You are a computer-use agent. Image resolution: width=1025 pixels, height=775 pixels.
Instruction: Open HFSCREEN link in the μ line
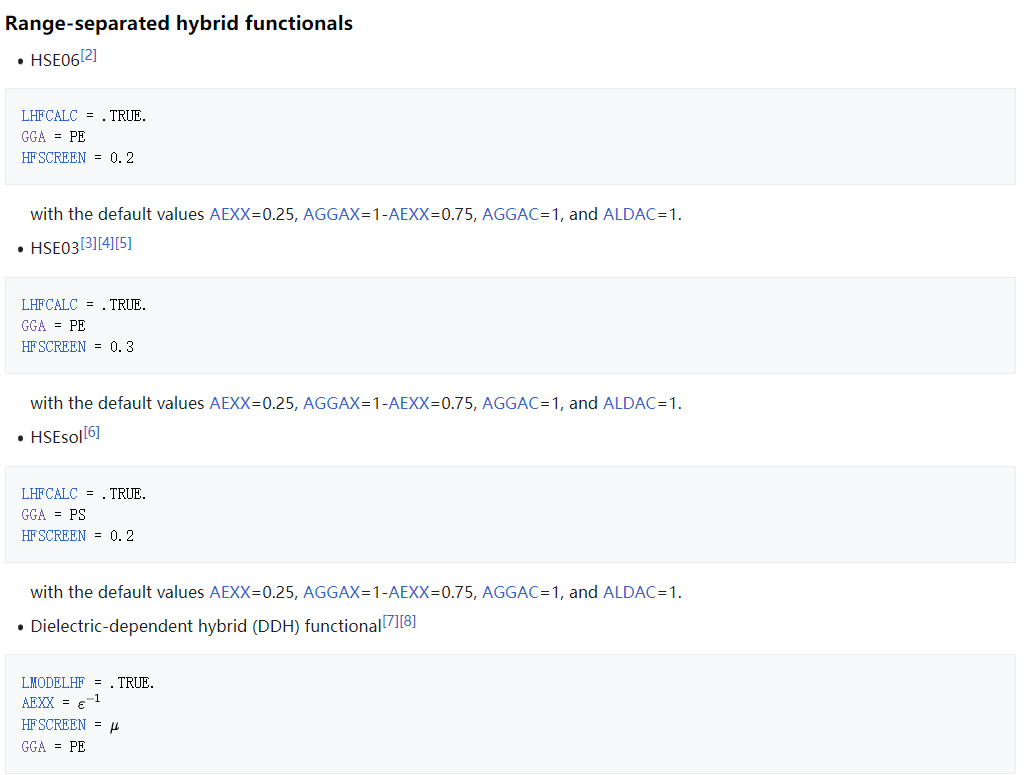coord(54,725)
